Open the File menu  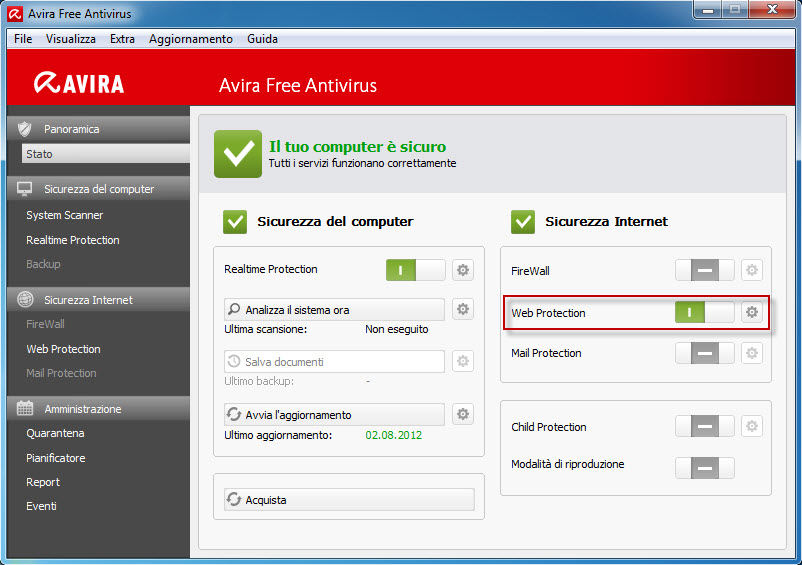pyautogui.click(x=23, y=39)
